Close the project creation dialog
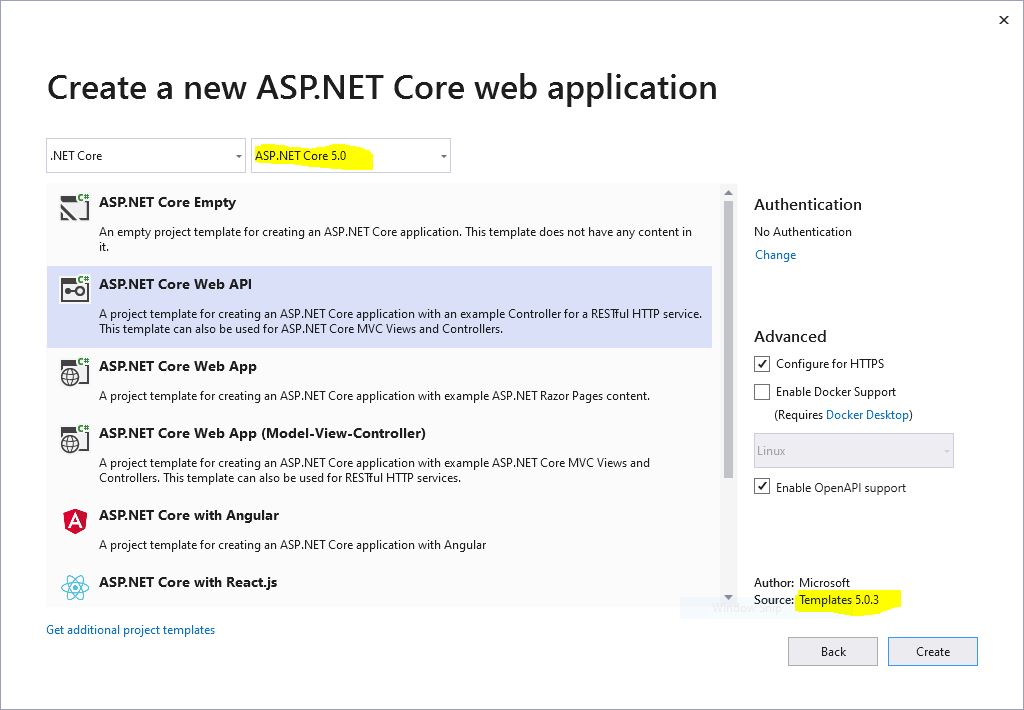The width and height of the screenshot is (1024, 710). [1003, 20]
